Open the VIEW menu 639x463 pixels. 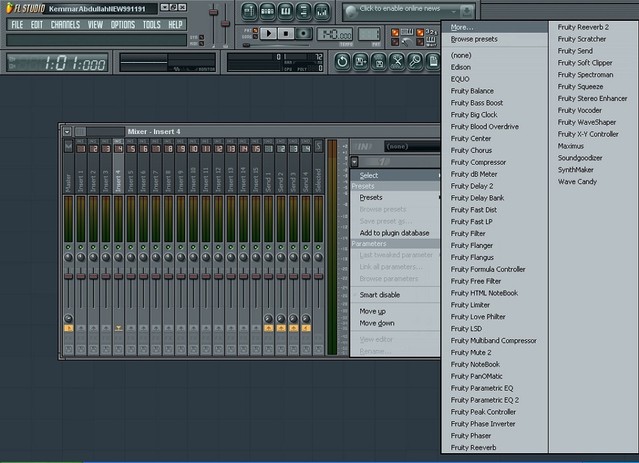tap(95, 25)
